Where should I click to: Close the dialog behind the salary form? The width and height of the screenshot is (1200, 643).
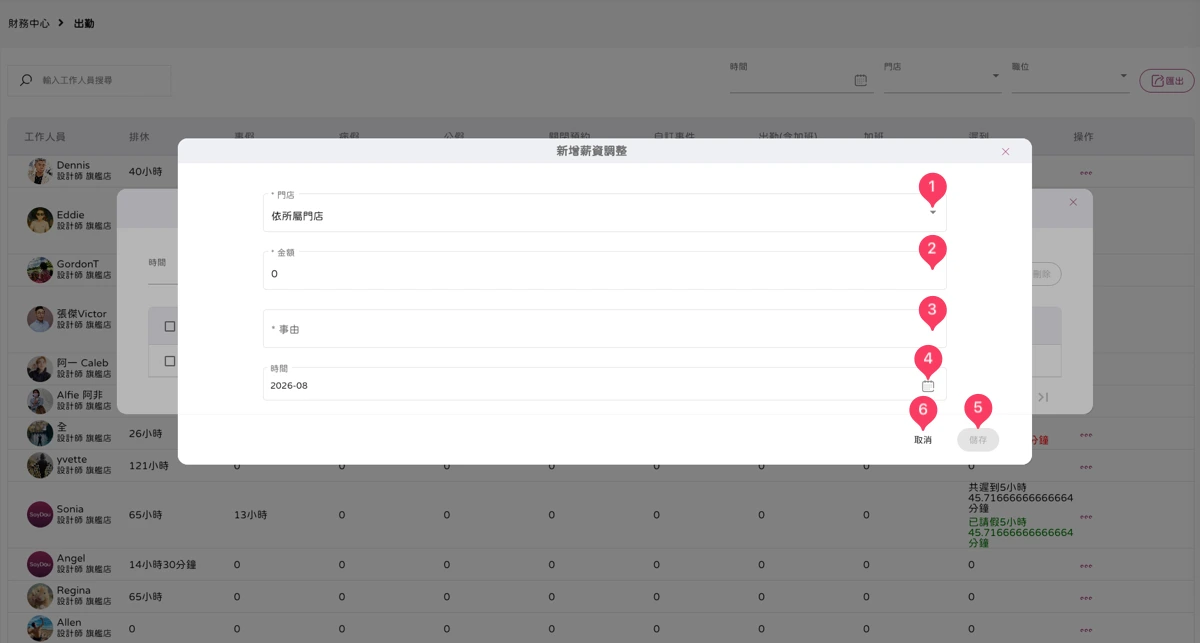[x=1073, y=202]
